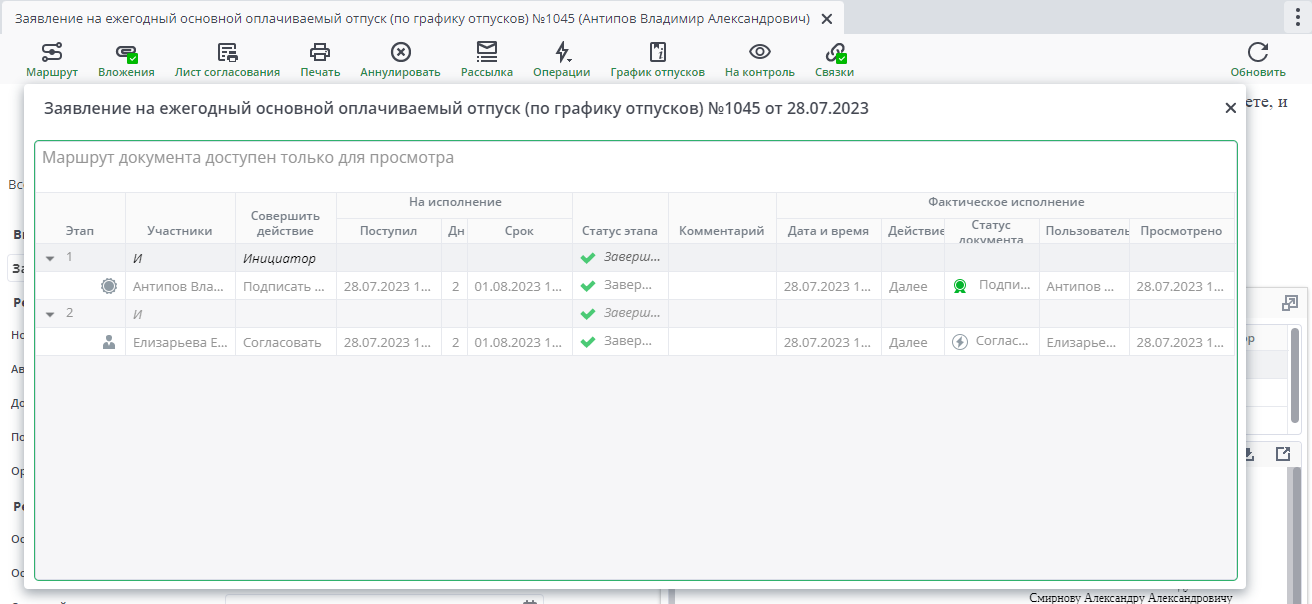Screen dimensions: 1312x604
Task: Click the Печать print icon
Action: (320, 60)
